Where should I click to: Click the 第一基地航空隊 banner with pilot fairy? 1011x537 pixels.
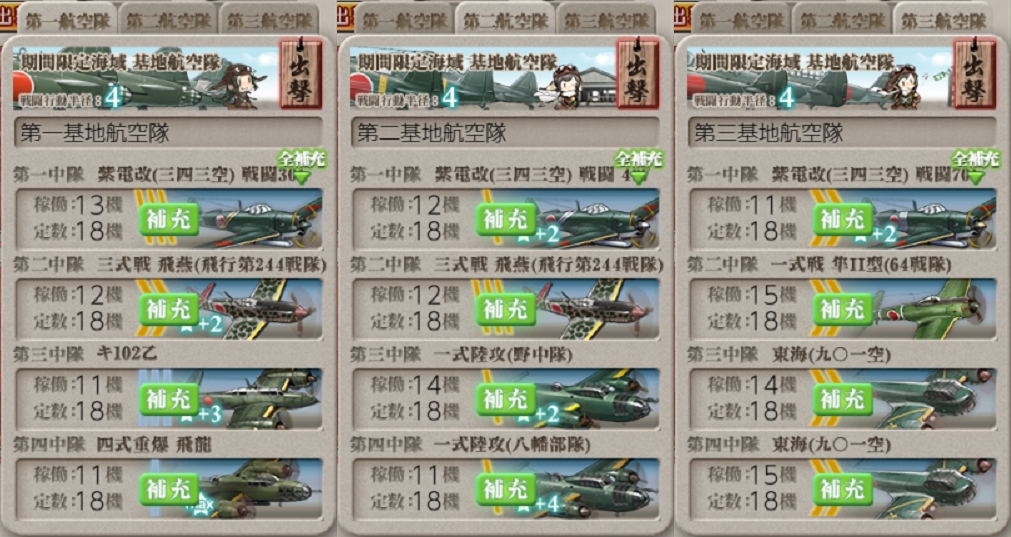click(x=146, y=76)
